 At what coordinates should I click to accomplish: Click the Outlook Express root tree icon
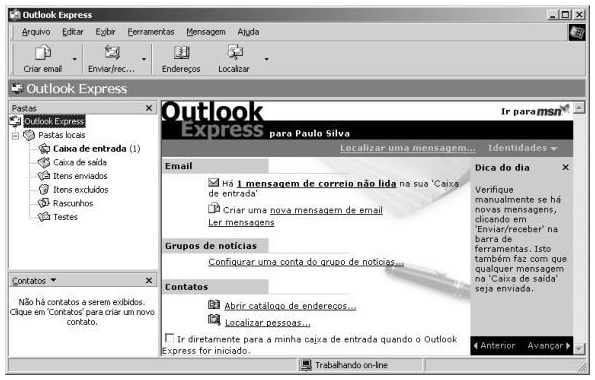coord(15,121)
